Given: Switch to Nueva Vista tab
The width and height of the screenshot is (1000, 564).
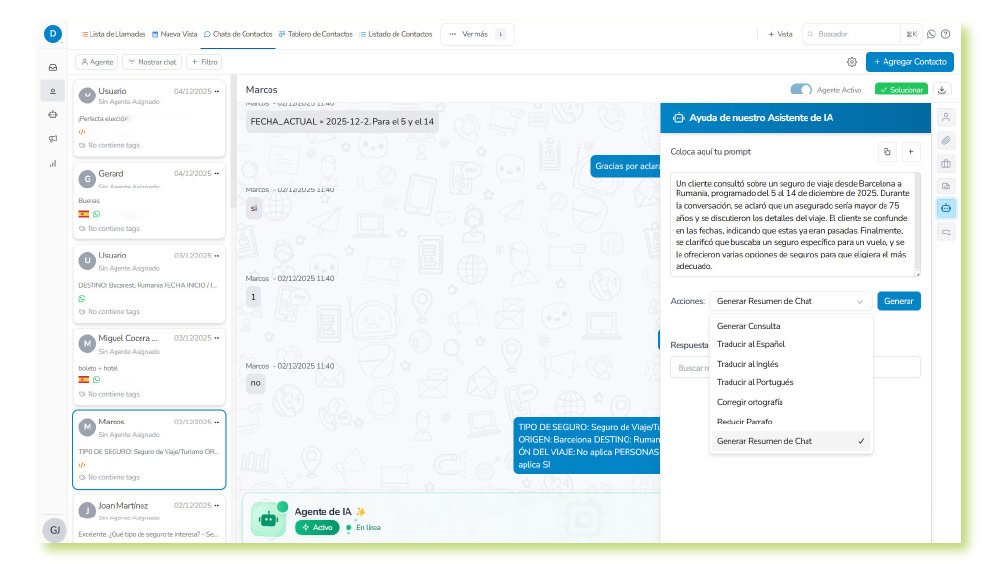Looking at the screenshot, I should click(x=174, y=34).
